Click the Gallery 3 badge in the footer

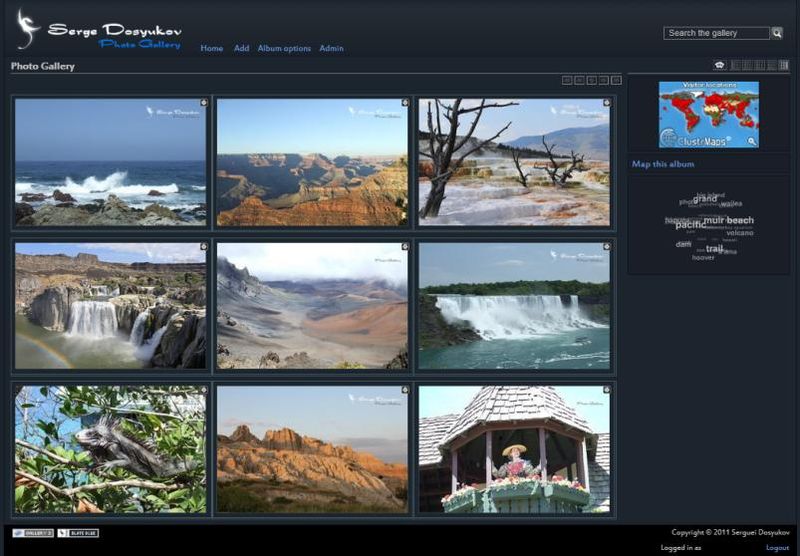click(33, 533)
